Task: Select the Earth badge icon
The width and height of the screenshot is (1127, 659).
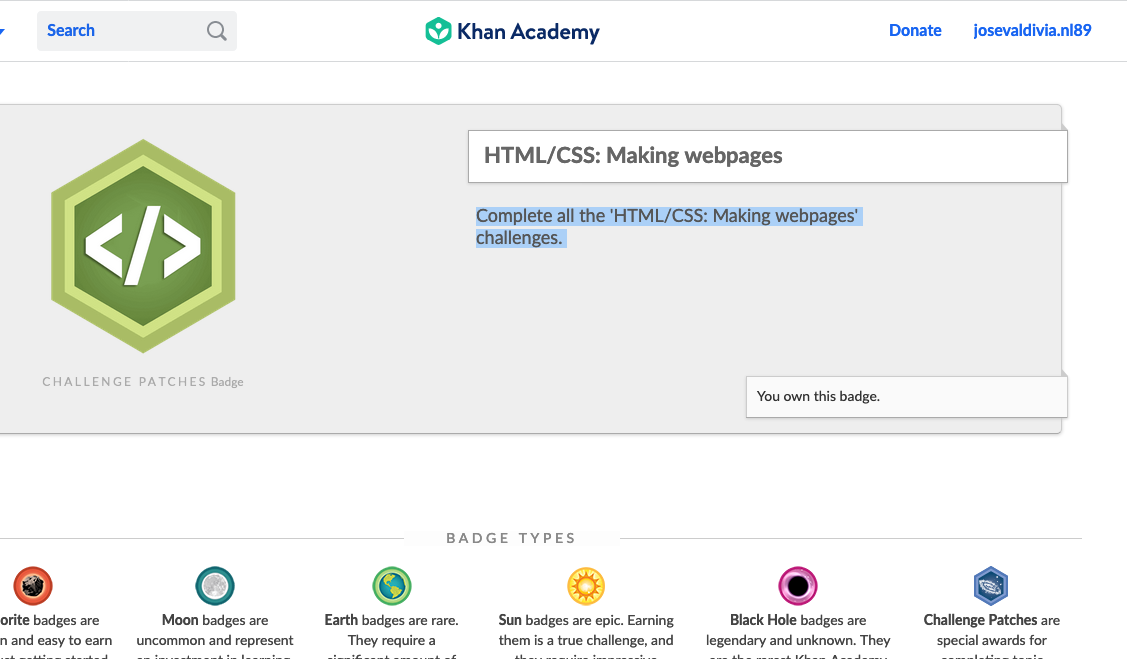Action: (x=392, y=586)
